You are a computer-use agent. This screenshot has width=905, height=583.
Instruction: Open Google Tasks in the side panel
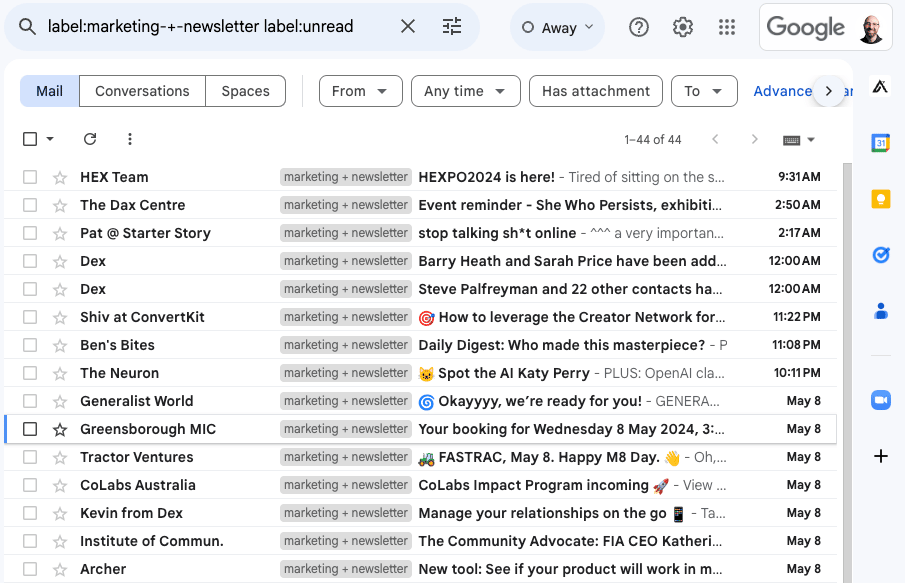coord(881,255)
